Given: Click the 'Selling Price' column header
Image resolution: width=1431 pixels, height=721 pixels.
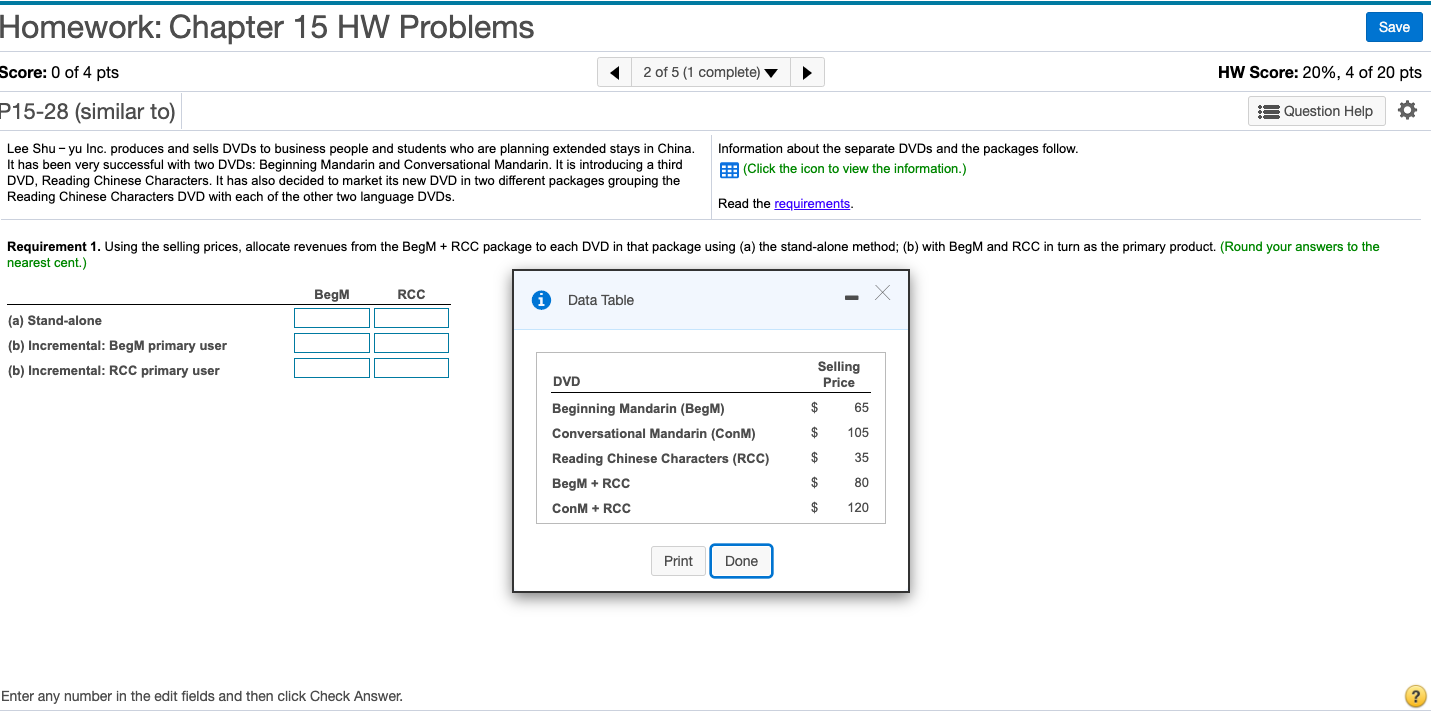Looking at the screenshot, I should pyautogui.click(x=838, y=374).
